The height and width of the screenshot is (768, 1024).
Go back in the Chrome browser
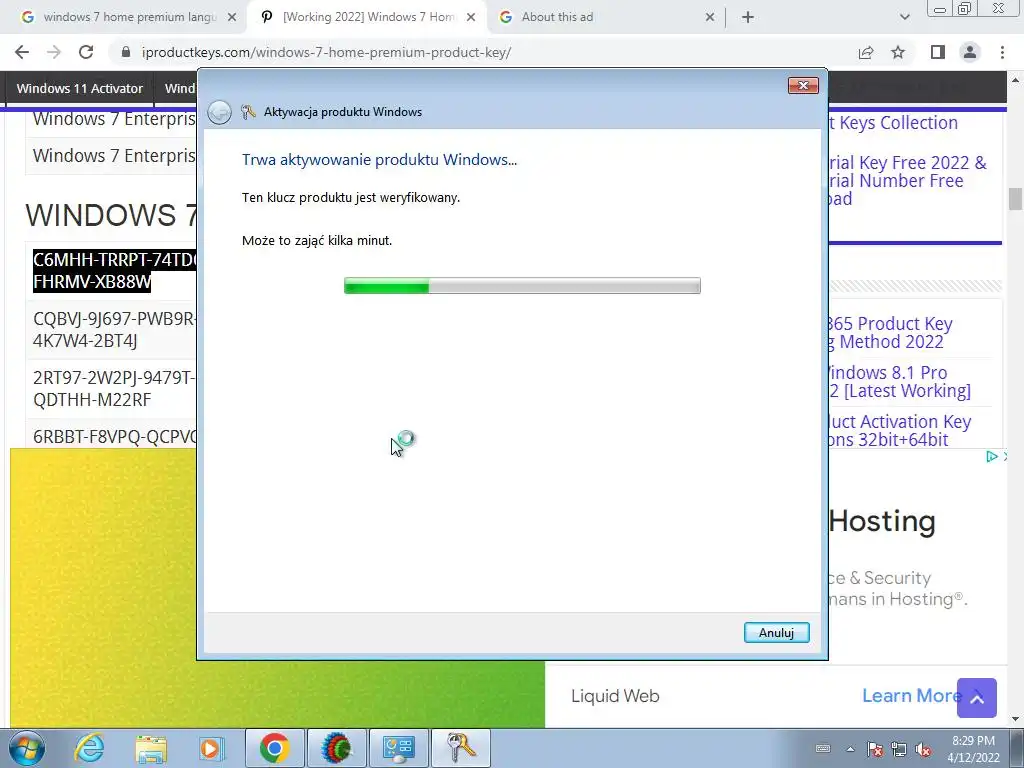point(22,52)
